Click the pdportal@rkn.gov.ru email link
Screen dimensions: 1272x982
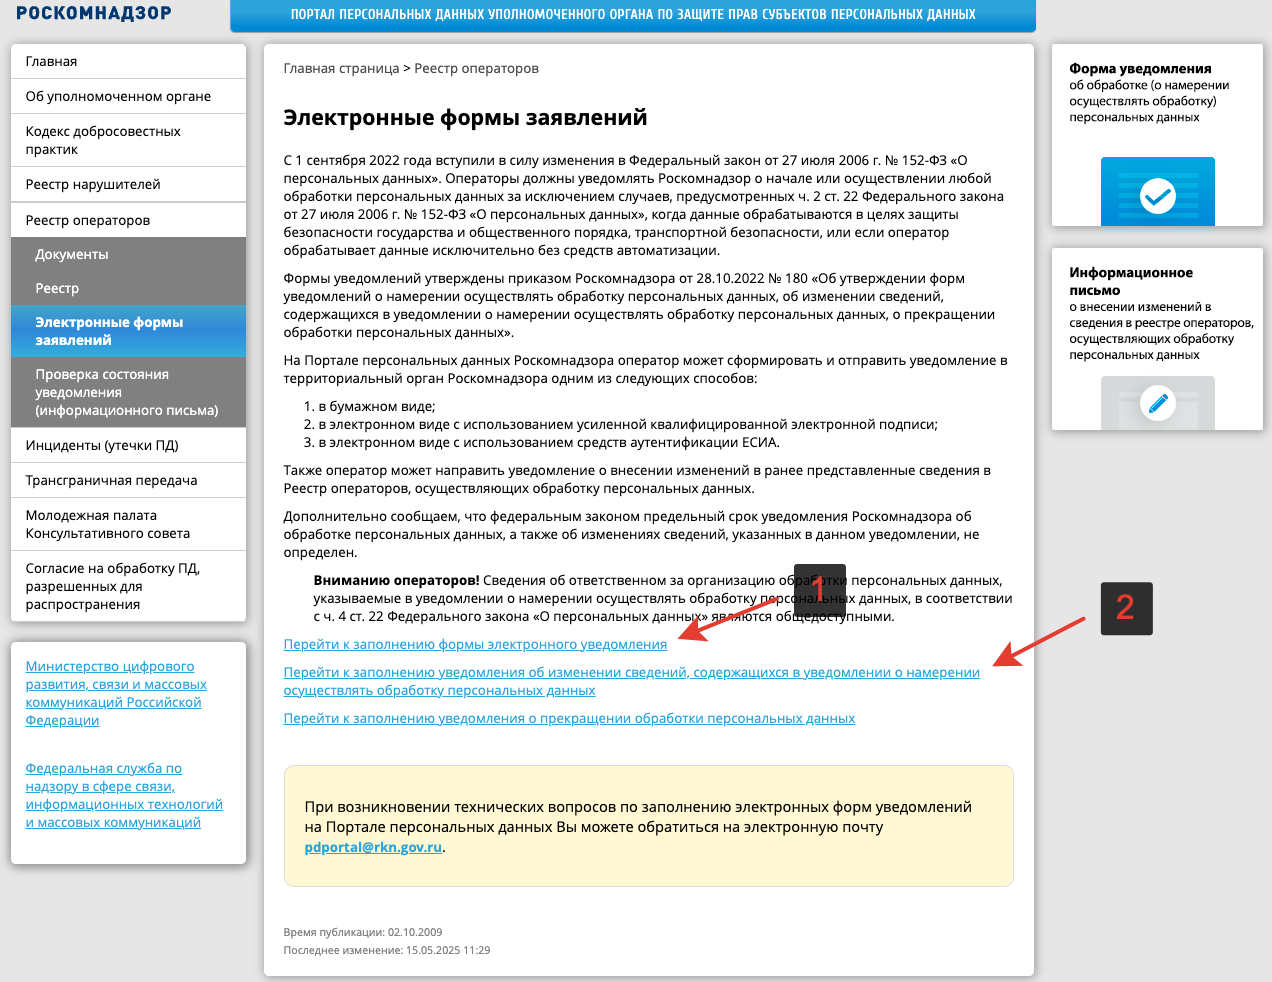tap(373, 847)
